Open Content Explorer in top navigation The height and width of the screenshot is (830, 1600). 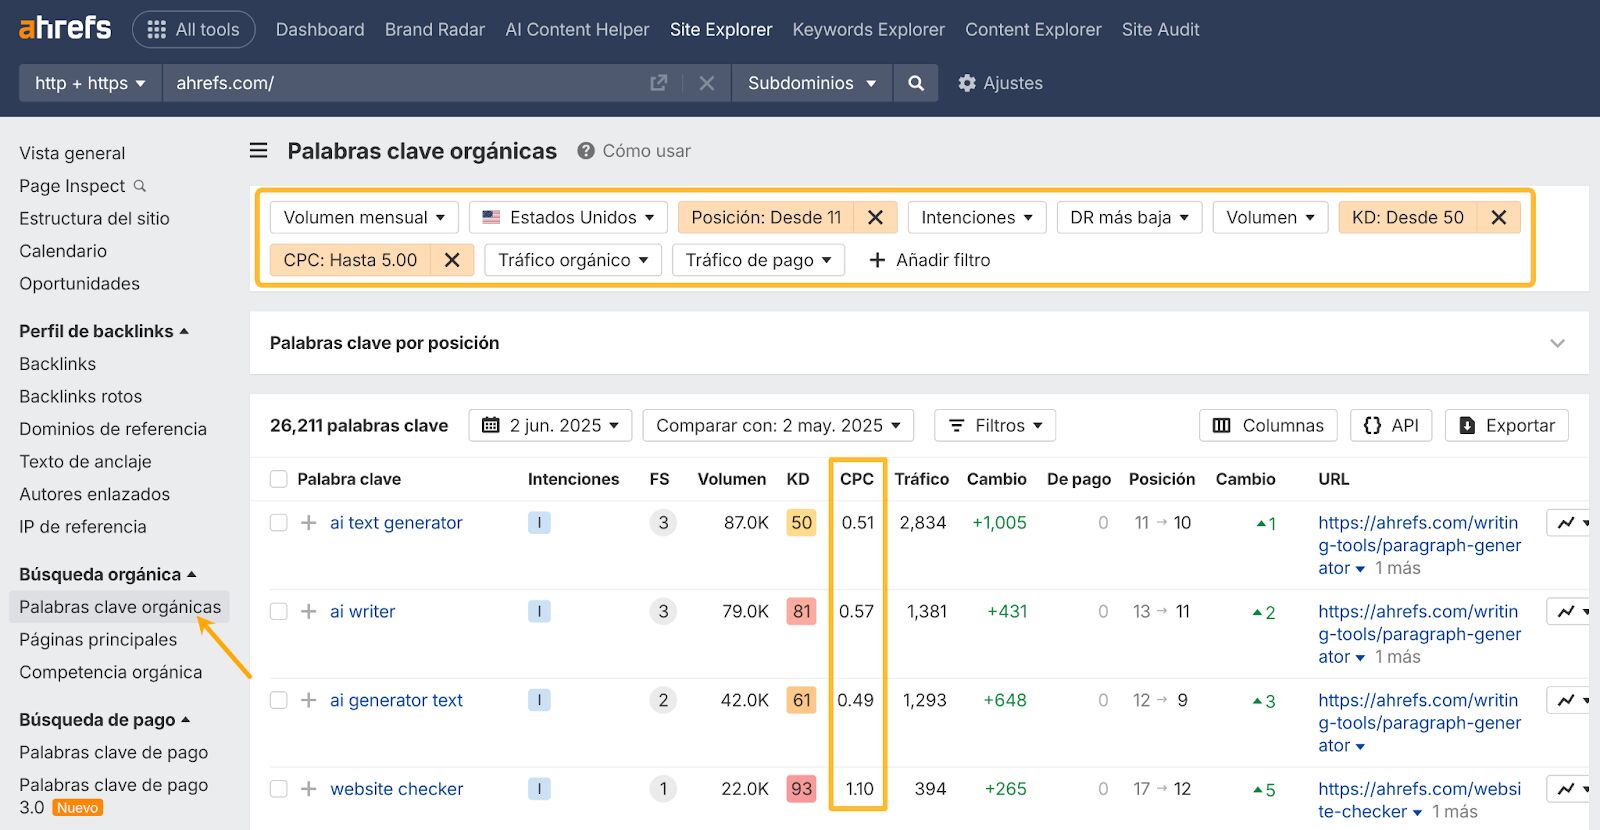tap(1033, 30)
